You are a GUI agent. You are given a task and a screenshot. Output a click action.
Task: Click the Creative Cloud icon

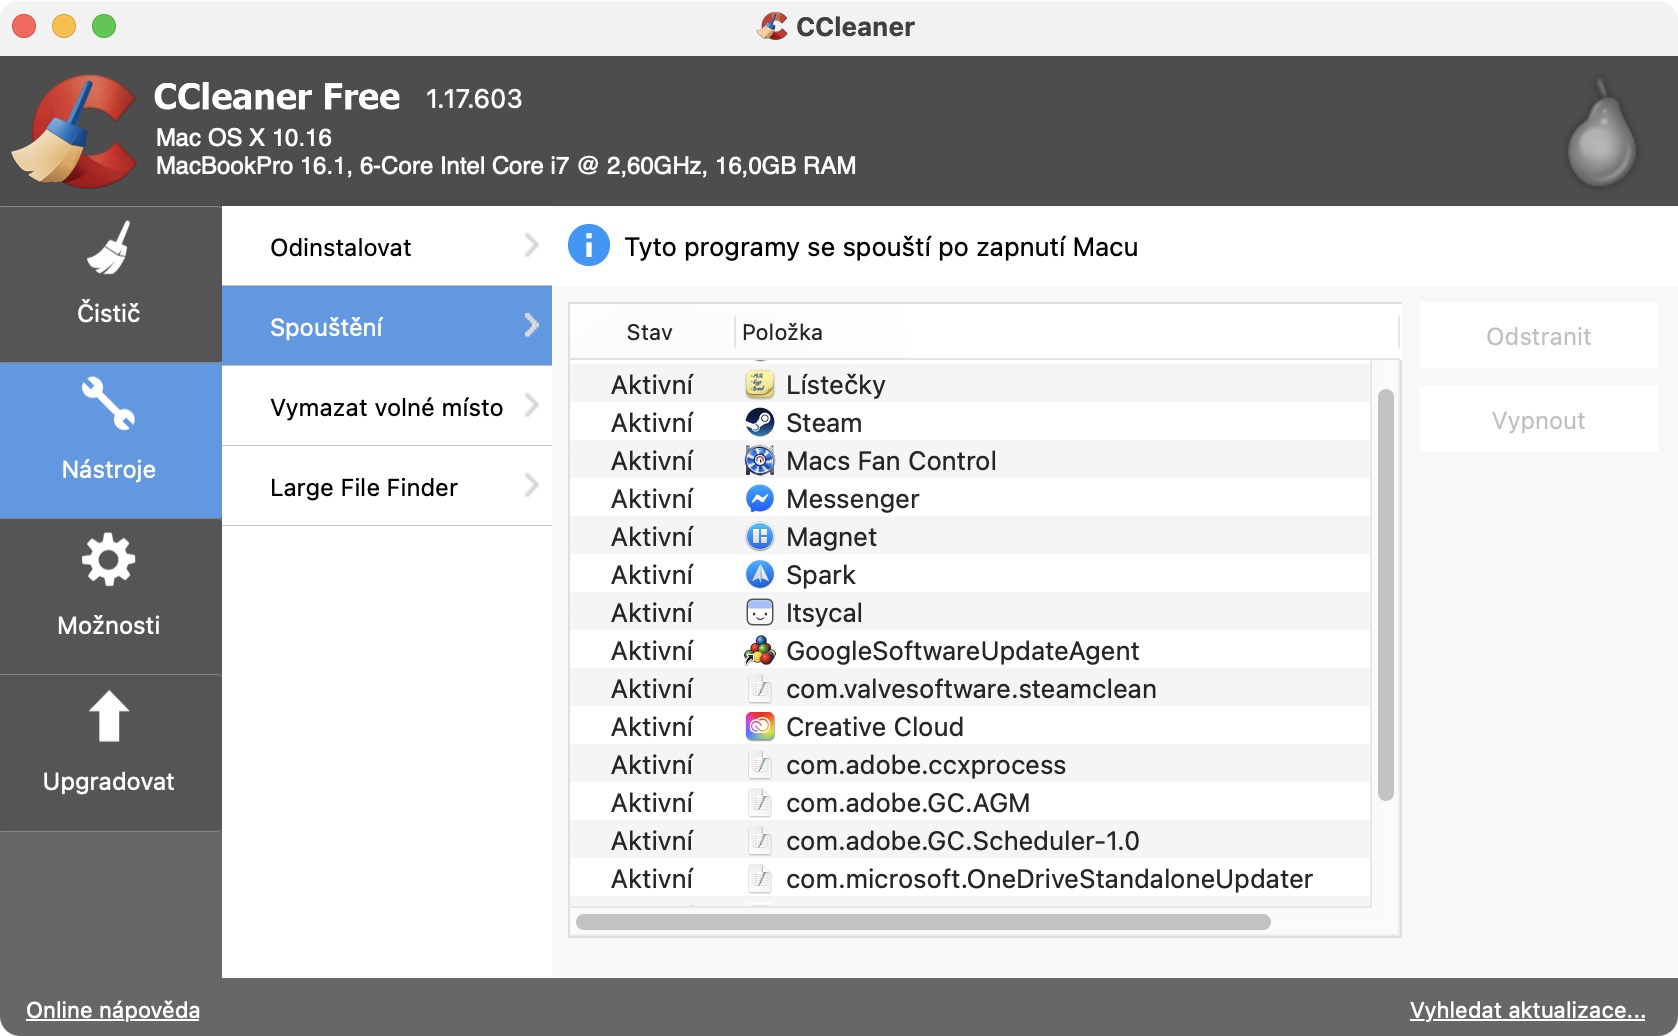tap(760, 727)
